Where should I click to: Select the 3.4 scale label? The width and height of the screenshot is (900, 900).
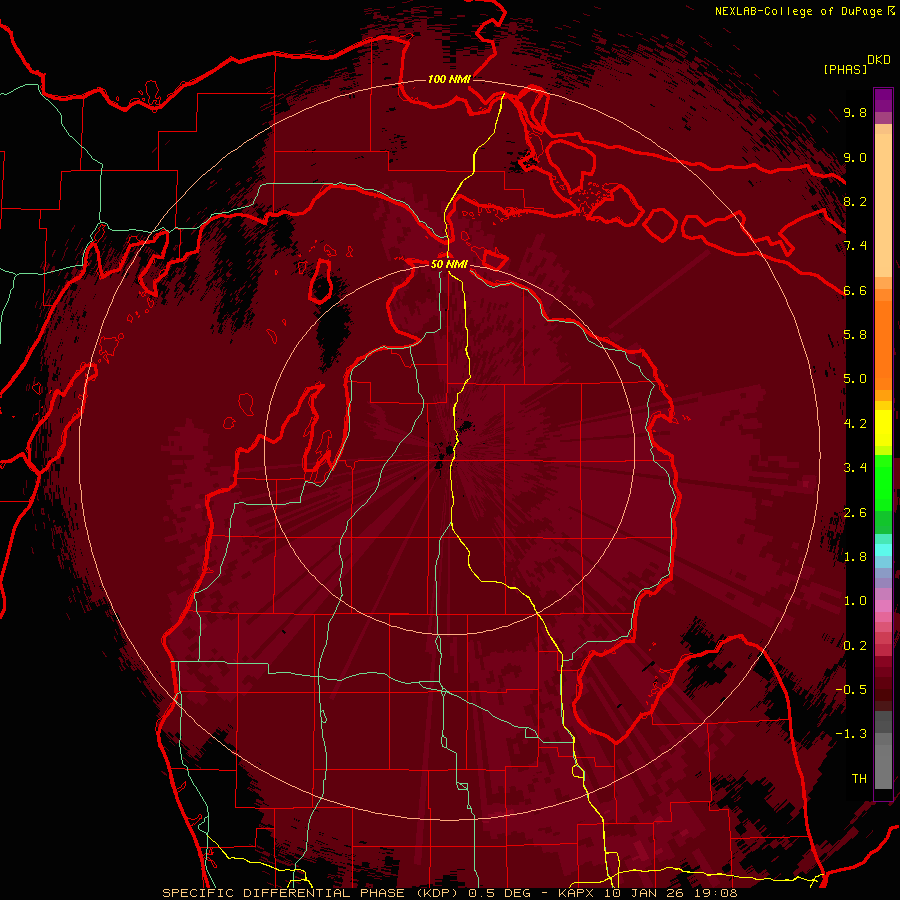point(855,468)
